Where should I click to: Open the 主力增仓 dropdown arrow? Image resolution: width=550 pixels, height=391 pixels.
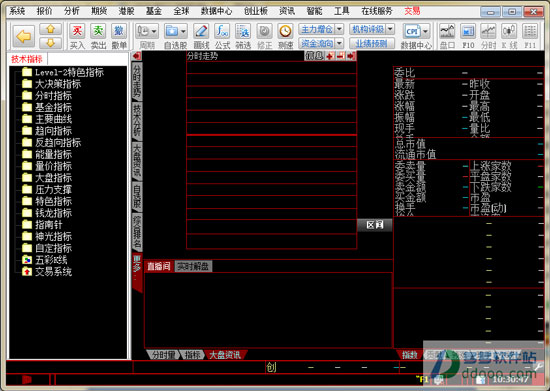pos(339,29)
